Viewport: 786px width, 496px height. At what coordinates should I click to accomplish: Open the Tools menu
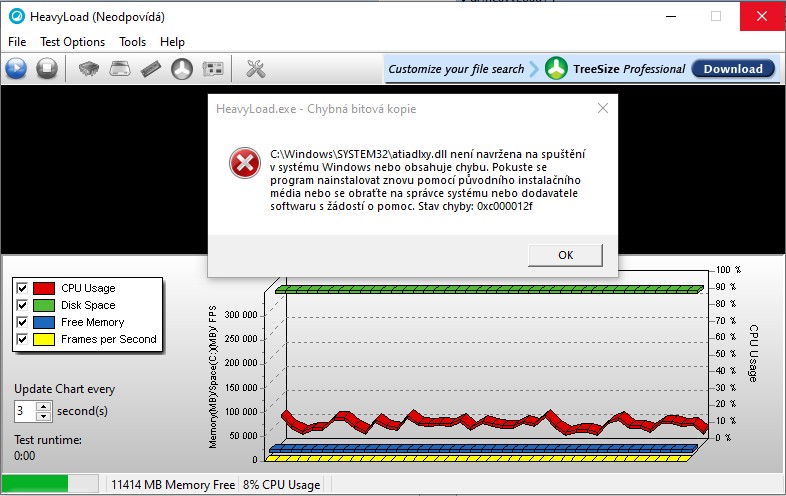pyautogui.click(x=132, y=42)
